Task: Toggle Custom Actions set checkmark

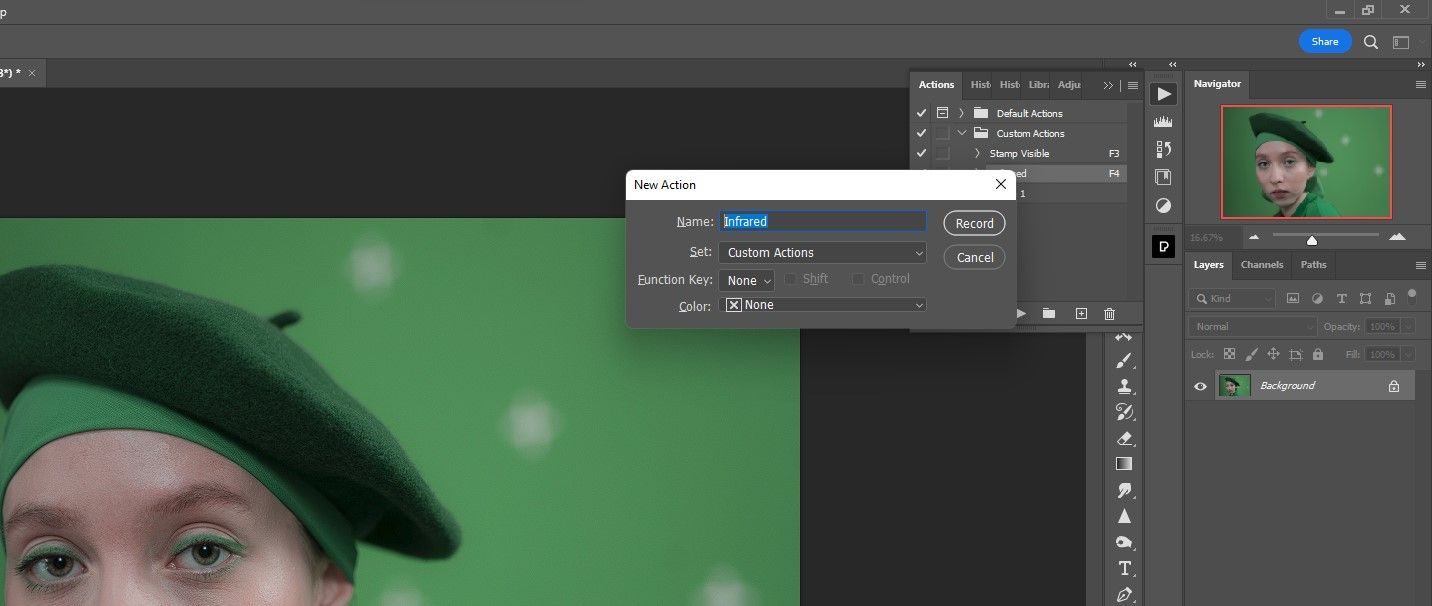Action: click(x=922, y=133)
